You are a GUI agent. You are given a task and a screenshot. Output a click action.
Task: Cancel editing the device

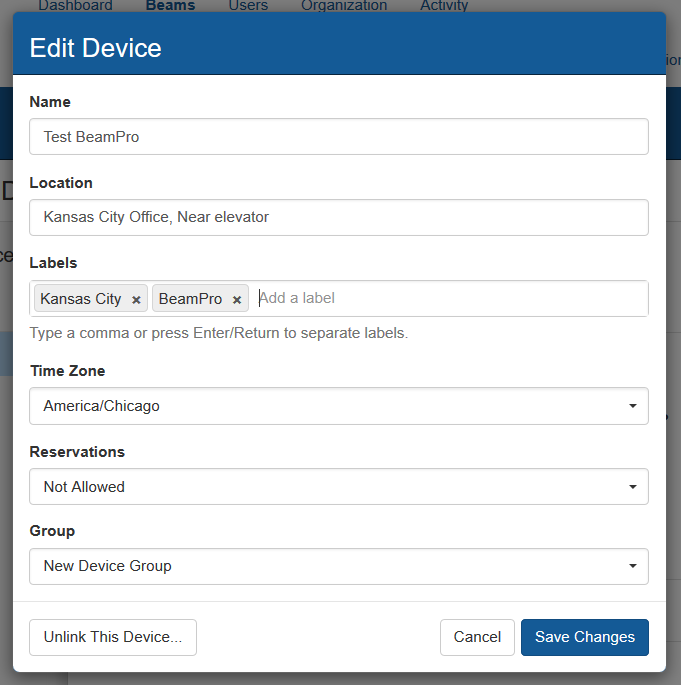[x=477, y=637]
